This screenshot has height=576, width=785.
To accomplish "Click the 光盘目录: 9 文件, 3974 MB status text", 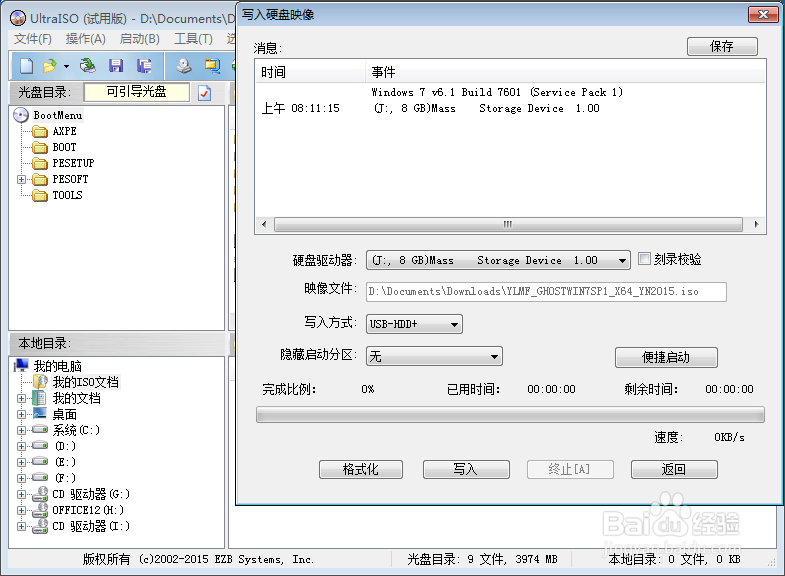I will tap(482, 559).
